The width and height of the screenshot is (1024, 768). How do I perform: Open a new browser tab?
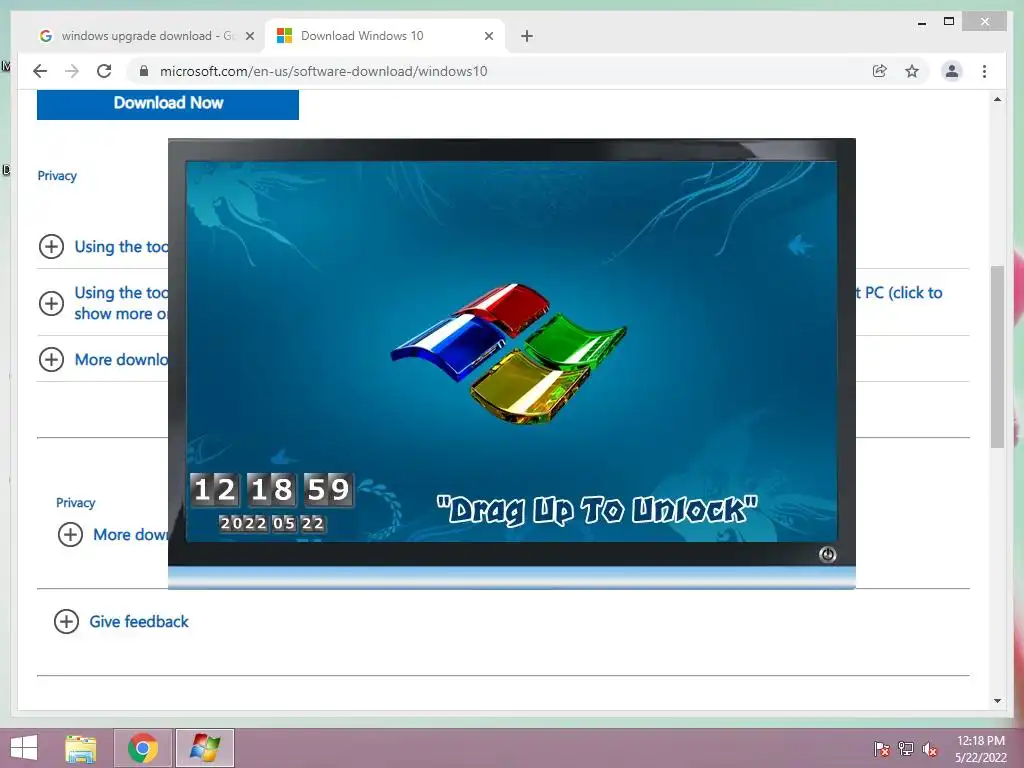point(527,36)
